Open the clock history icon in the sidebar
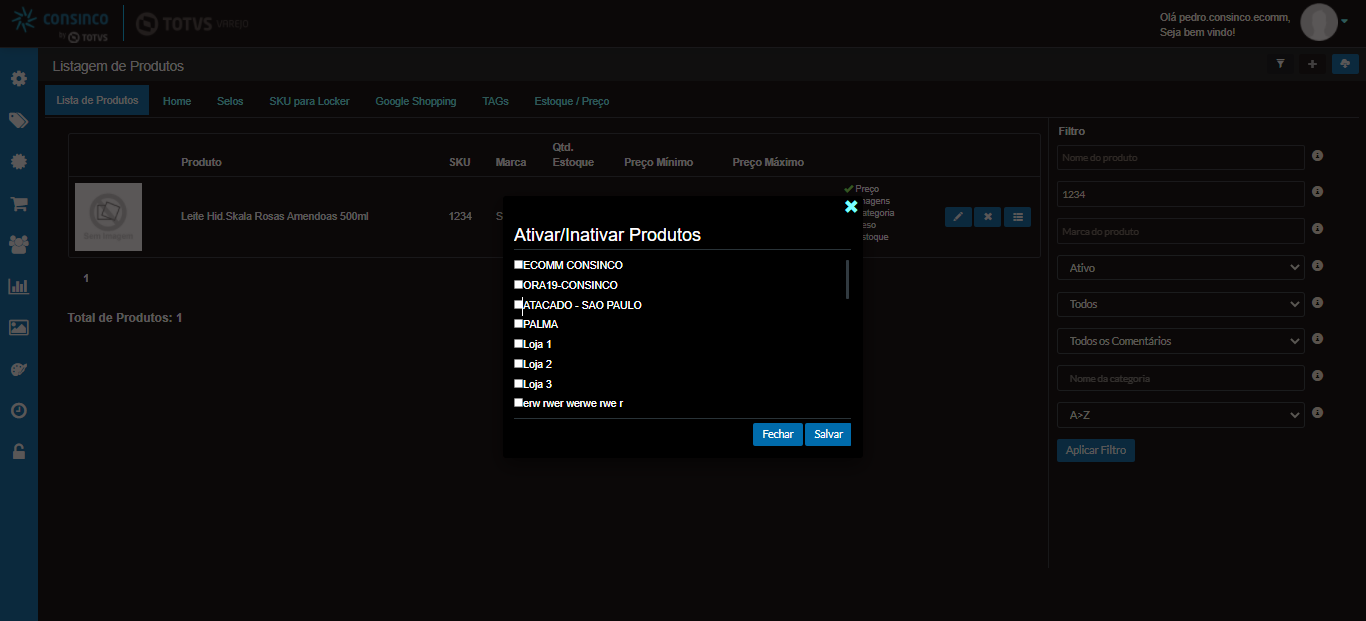Viewport: 1366px width, 621px height. tap(18, 410)
